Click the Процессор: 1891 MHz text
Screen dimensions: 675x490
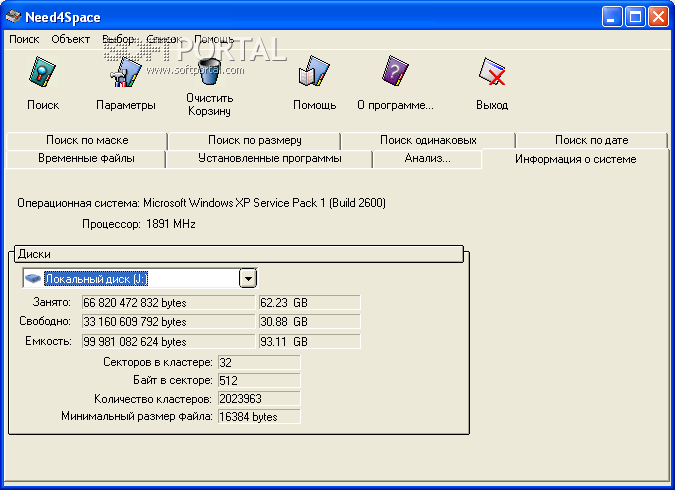[139, 224]
